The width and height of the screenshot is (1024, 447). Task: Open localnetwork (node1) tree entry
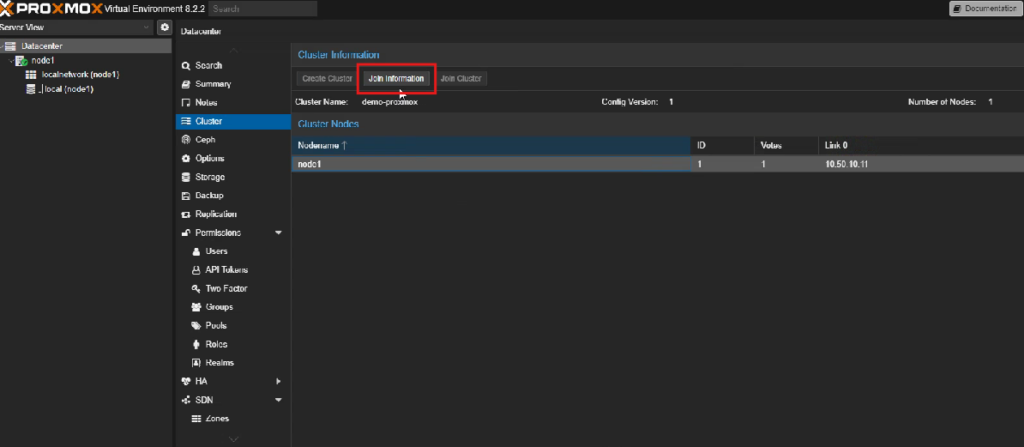coord(80,74)
